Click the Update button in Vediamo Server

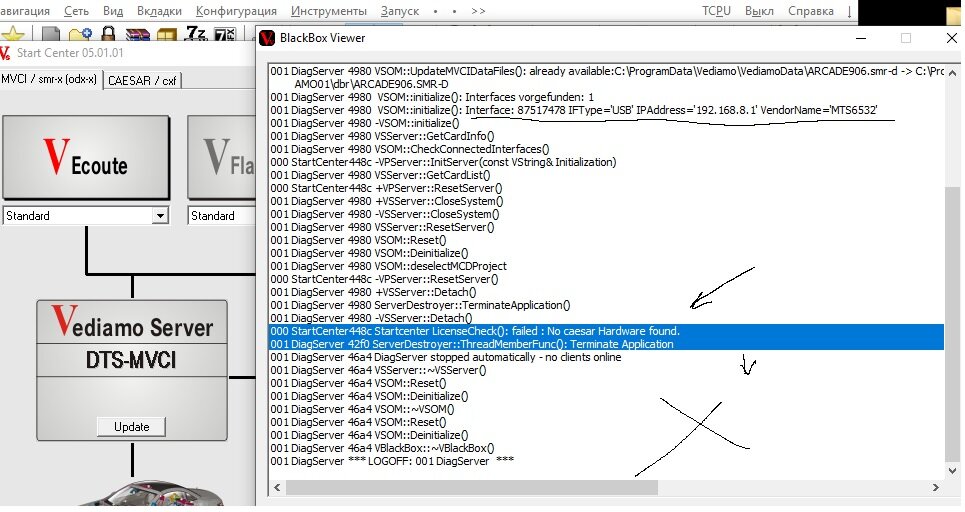(x=131, y=427)
